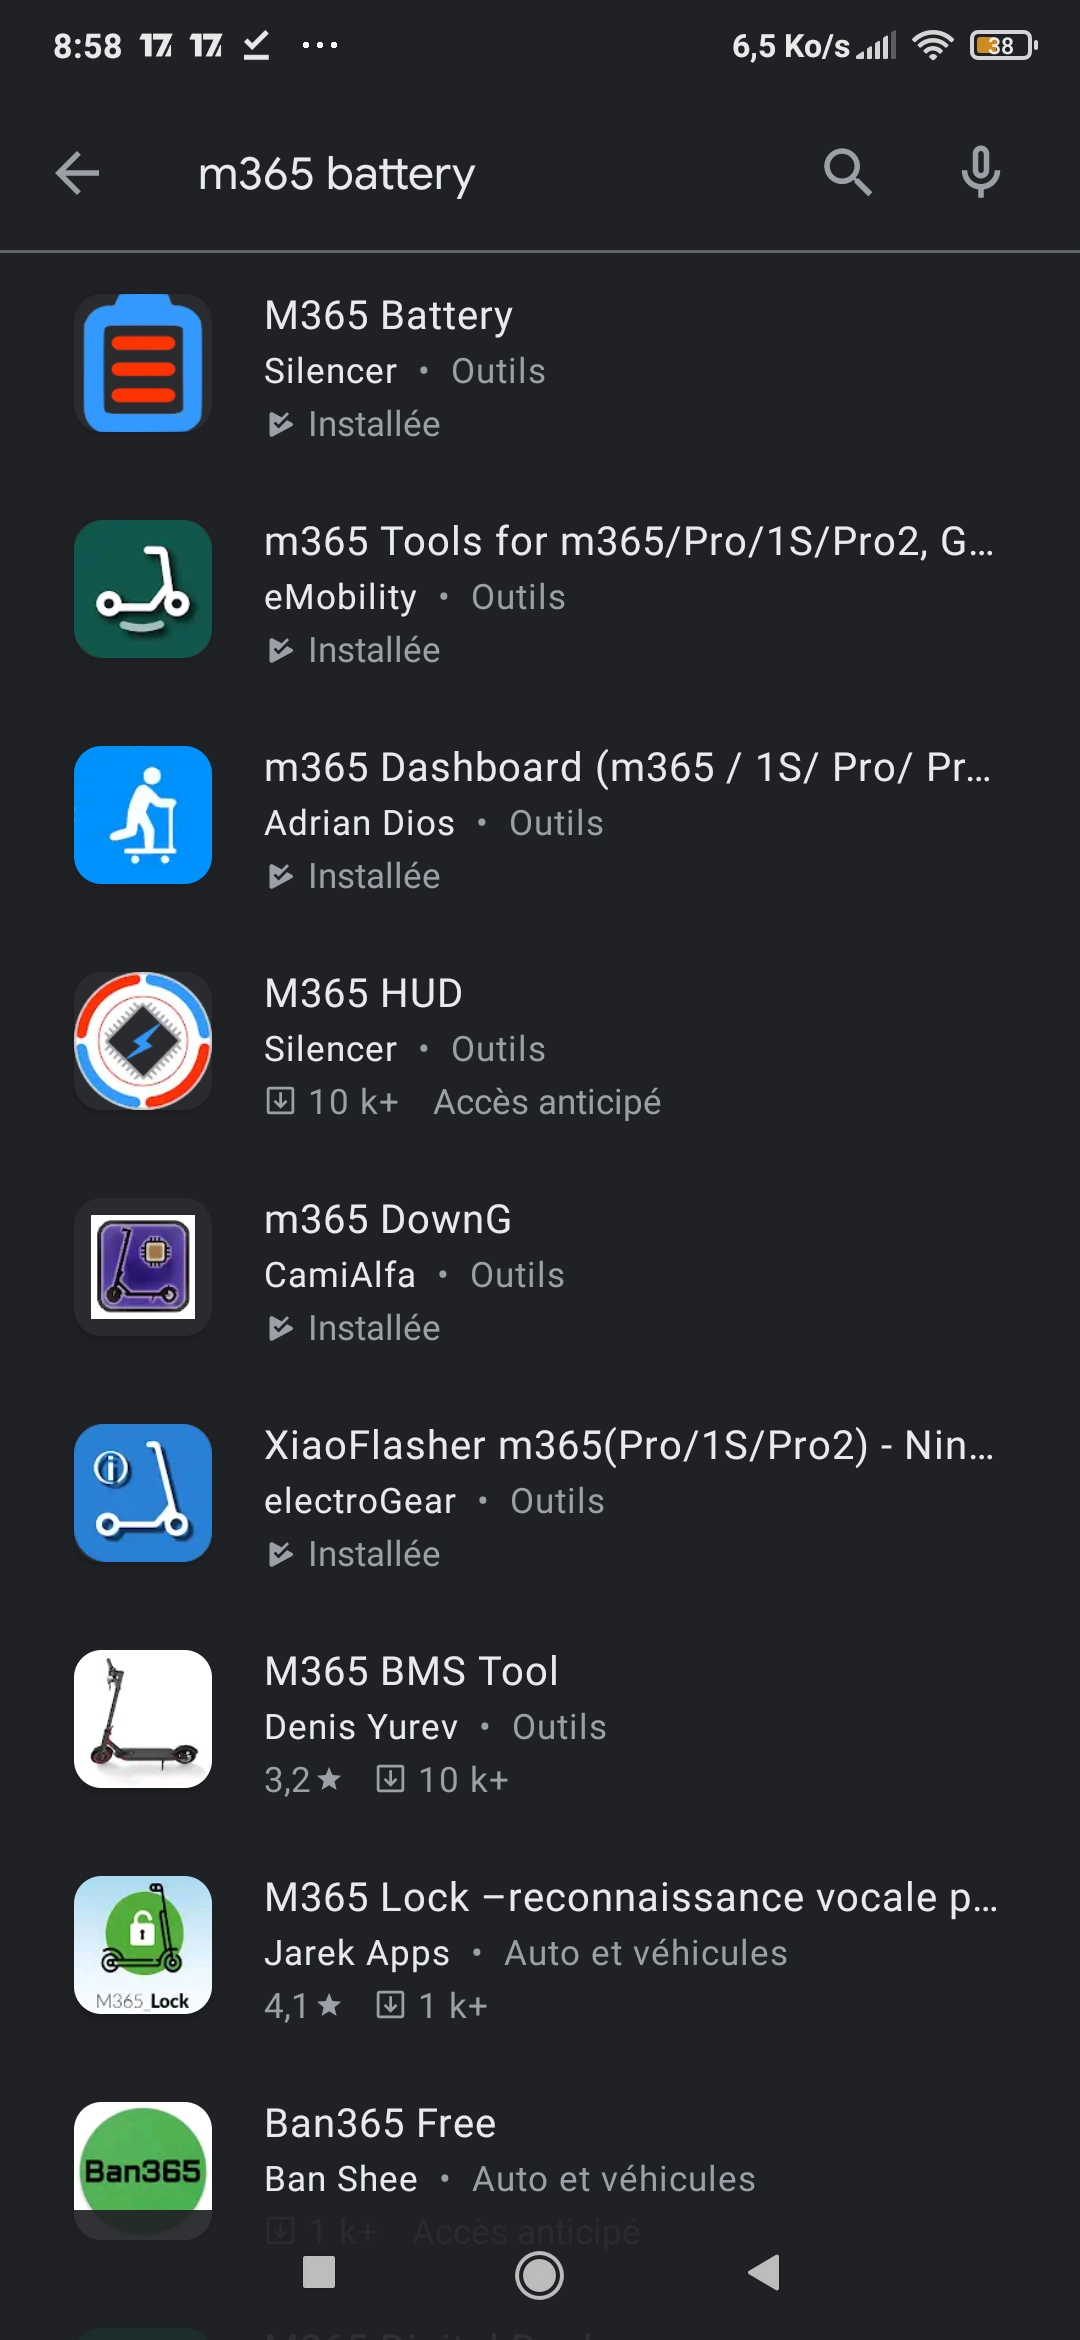Tap the '4,1' rating of M365 Lock

[x=287, y=2006]
